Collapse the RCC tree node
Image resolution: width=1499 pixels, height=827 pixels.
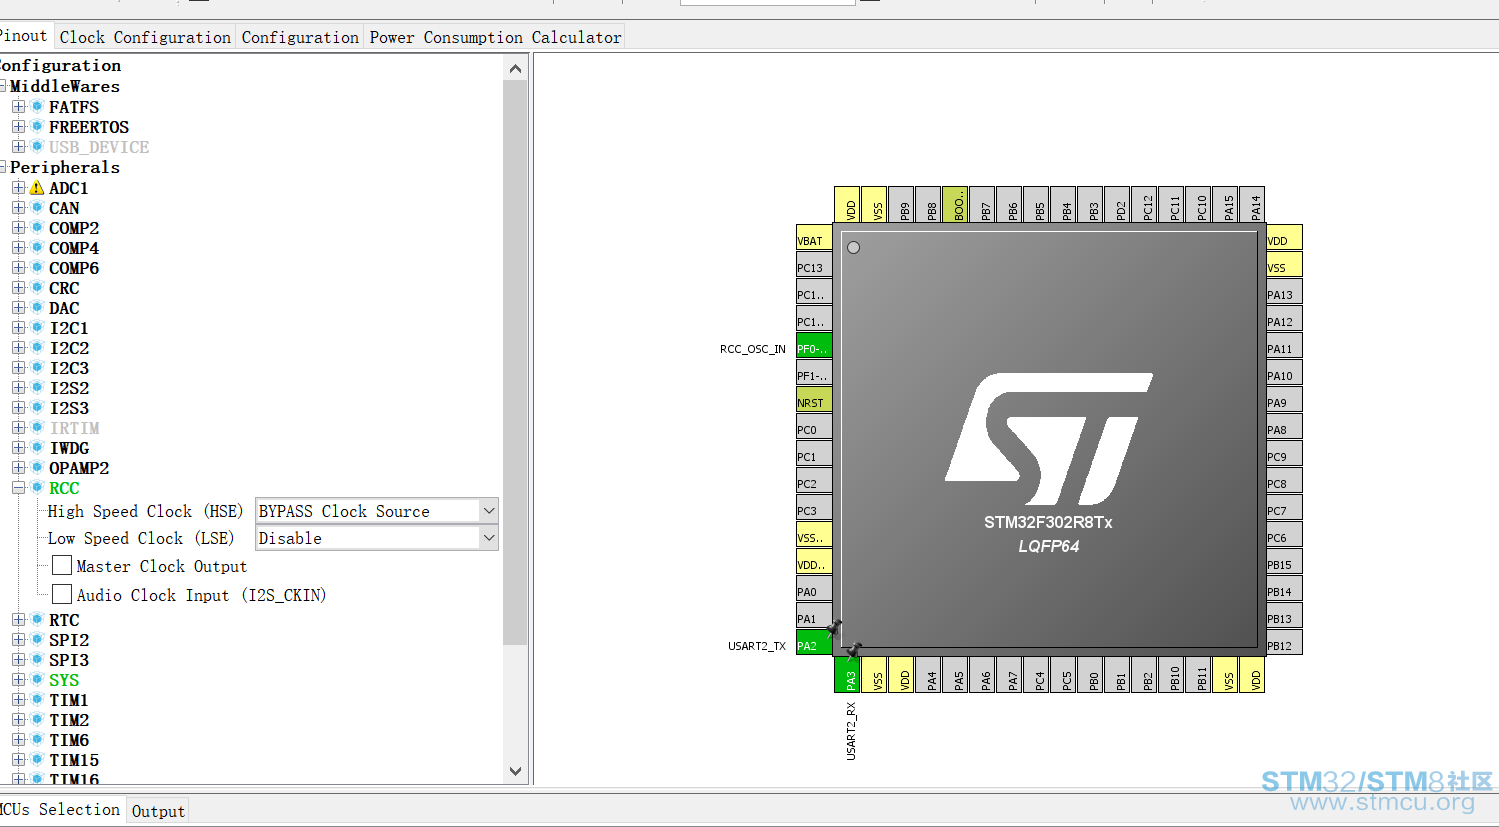click(18, 488)
